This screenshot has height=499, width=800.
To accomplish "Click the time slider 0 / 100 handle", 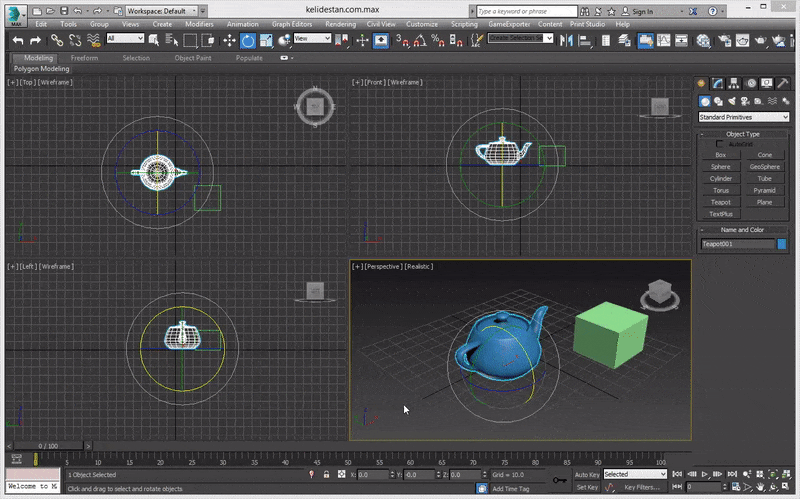I will [48, 446].
